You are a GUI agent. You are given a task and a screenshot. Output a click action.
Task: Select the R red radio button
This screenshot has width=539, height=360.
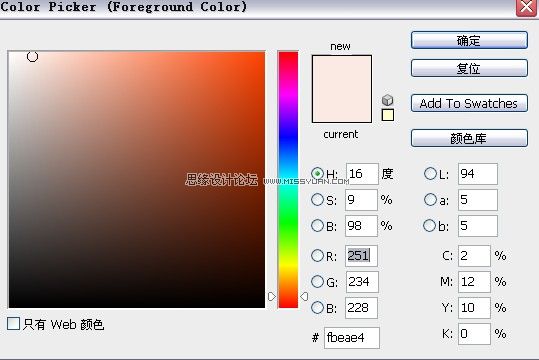[317, 255]
